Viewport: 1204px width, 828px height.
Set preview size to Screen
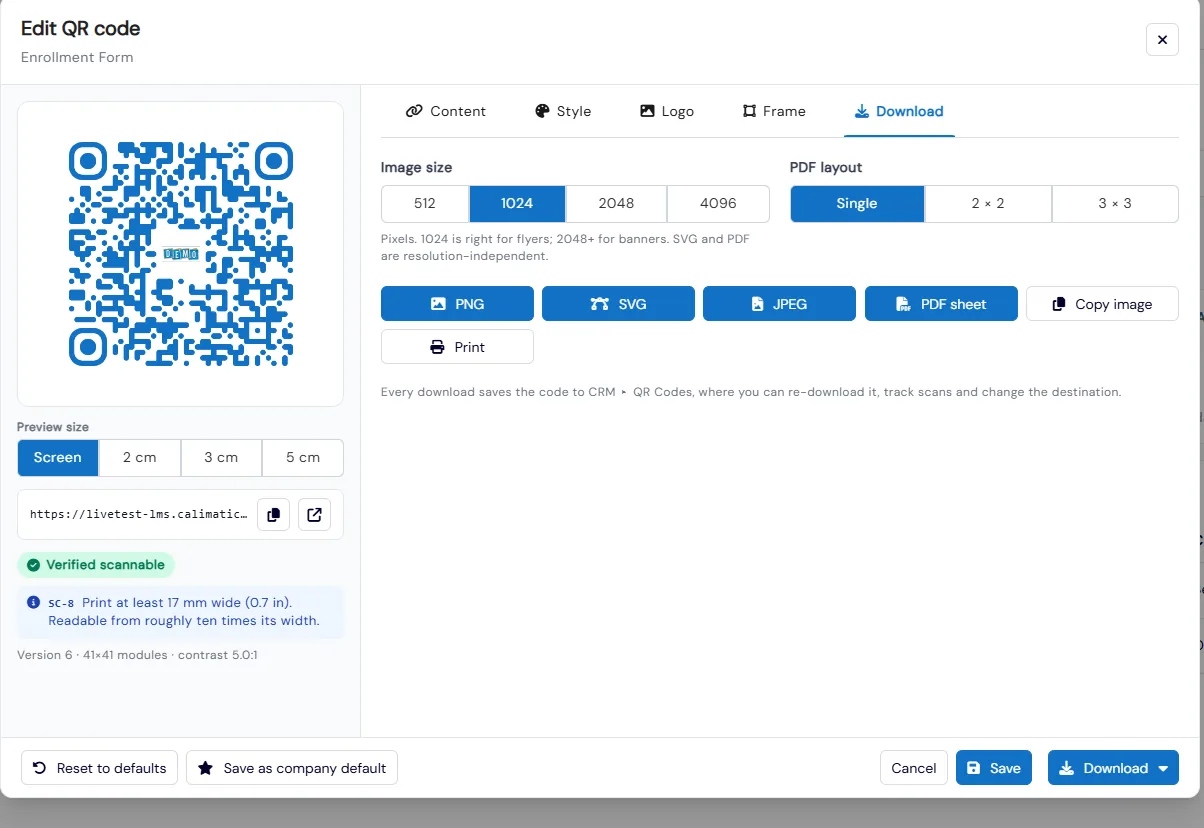click(x=58, y=458)
